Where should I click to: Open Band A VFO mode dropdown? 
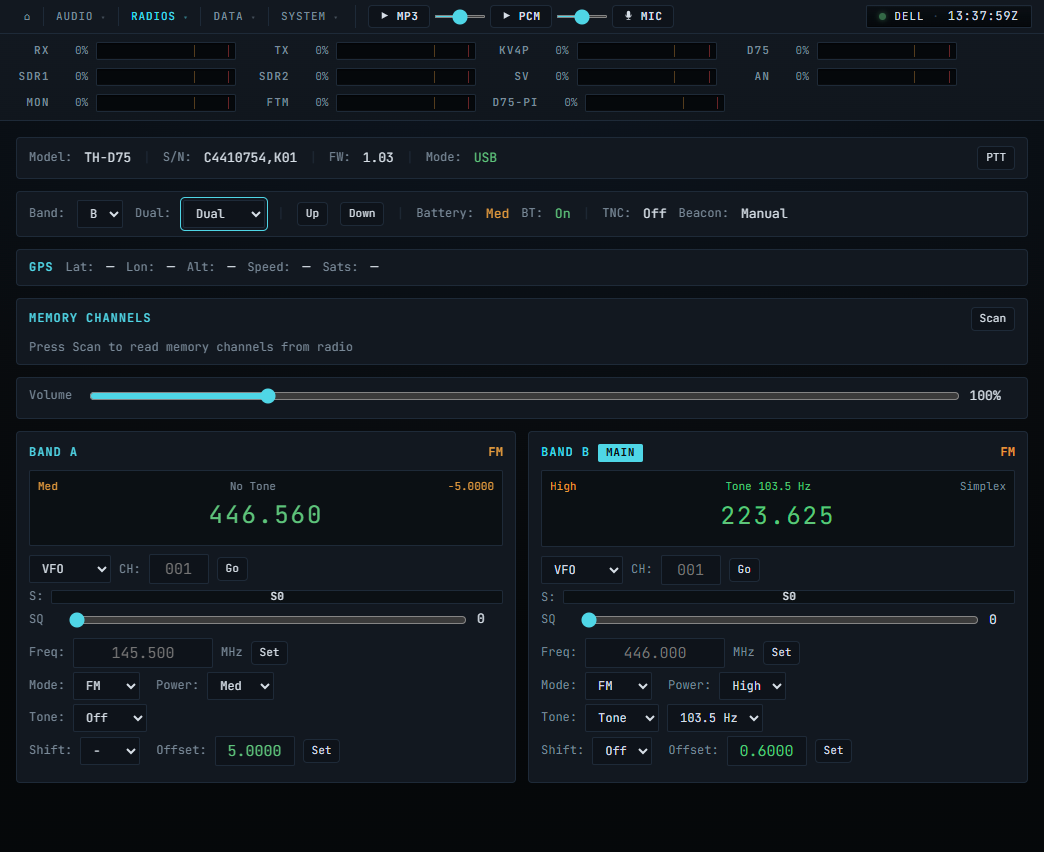point(70,569)
